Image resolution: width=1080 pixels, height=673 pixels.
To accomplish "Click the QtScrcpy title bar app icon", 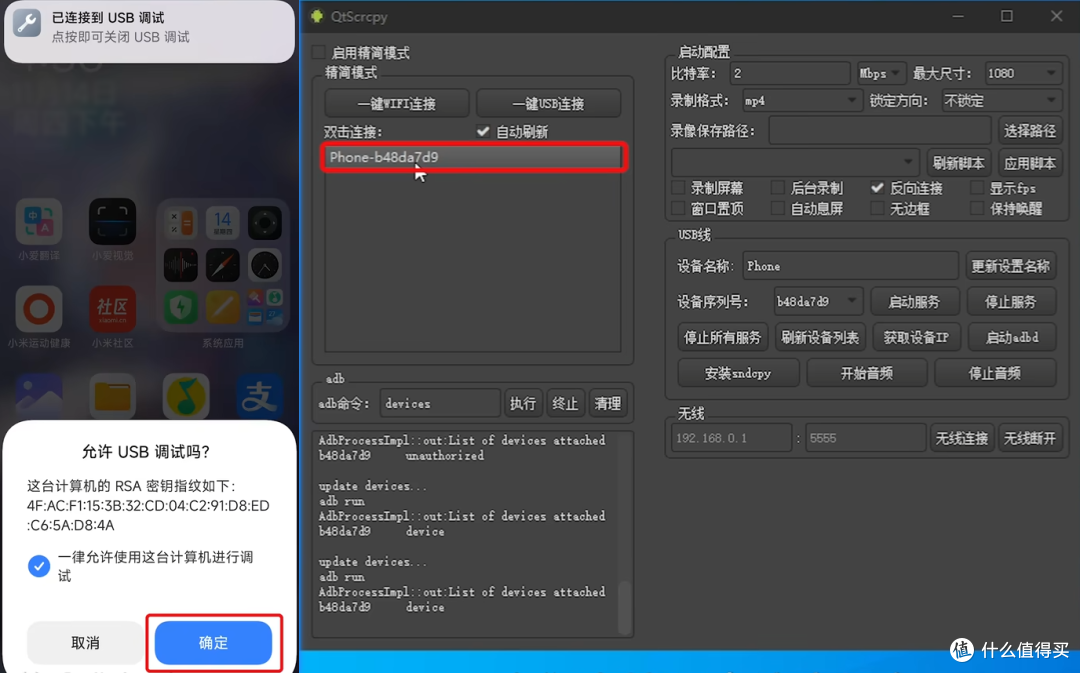I will point(317,16).
